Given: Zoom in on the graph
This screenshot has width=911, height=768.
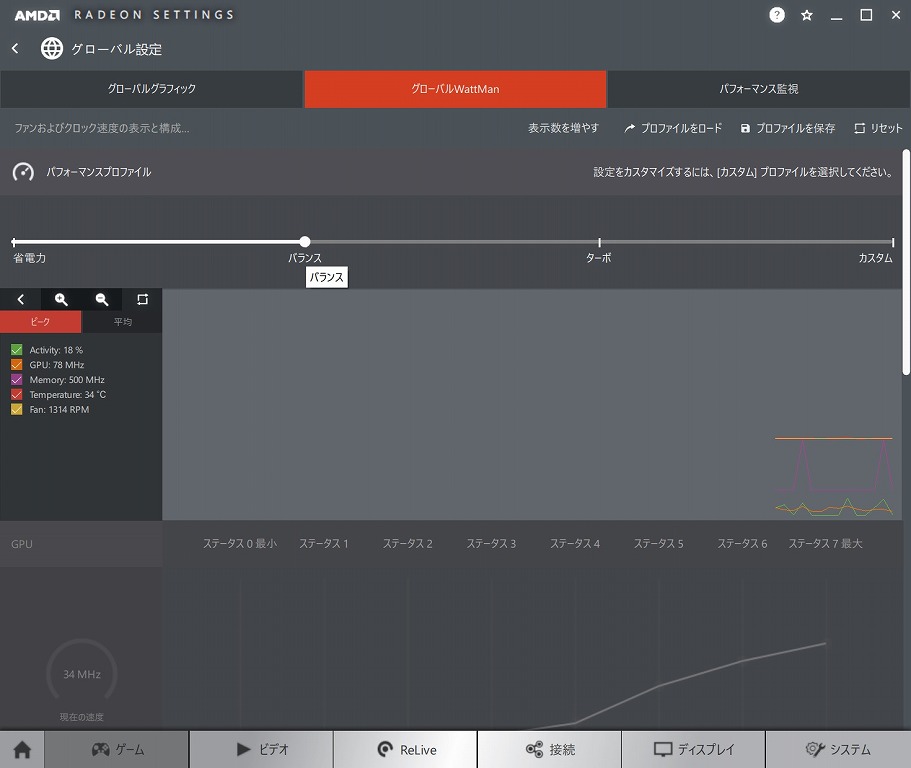Looking at the screenshot, I should (61, 299).
